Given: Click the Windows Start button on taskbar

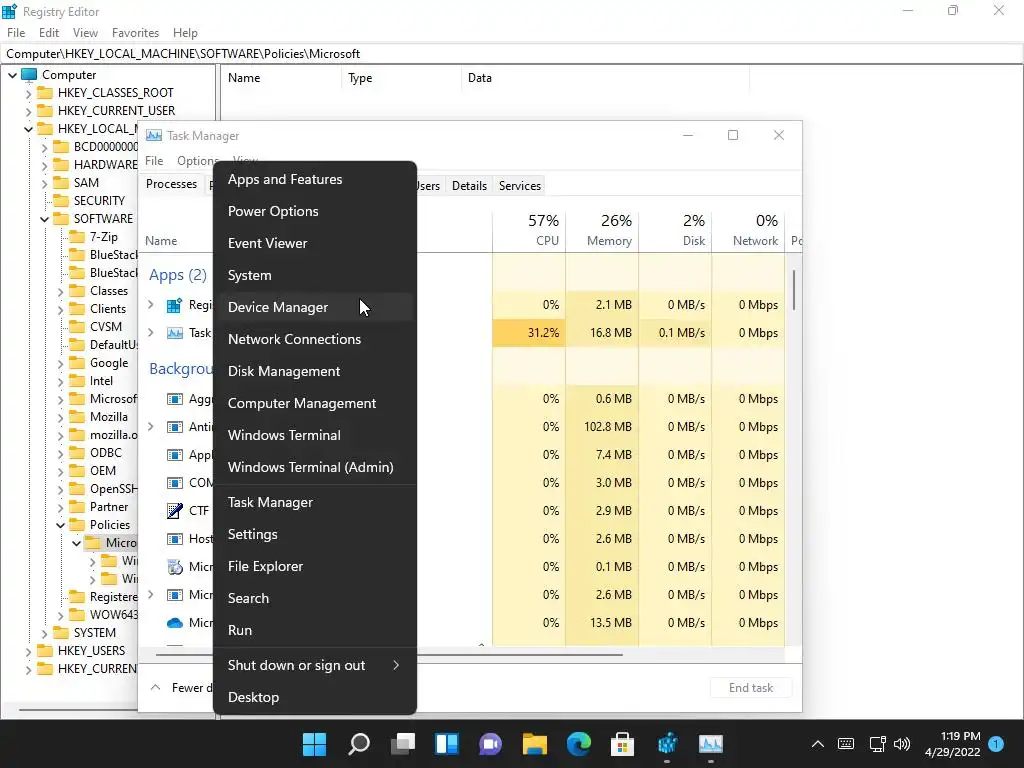Looking at the screenshot, I should (314, 743).
